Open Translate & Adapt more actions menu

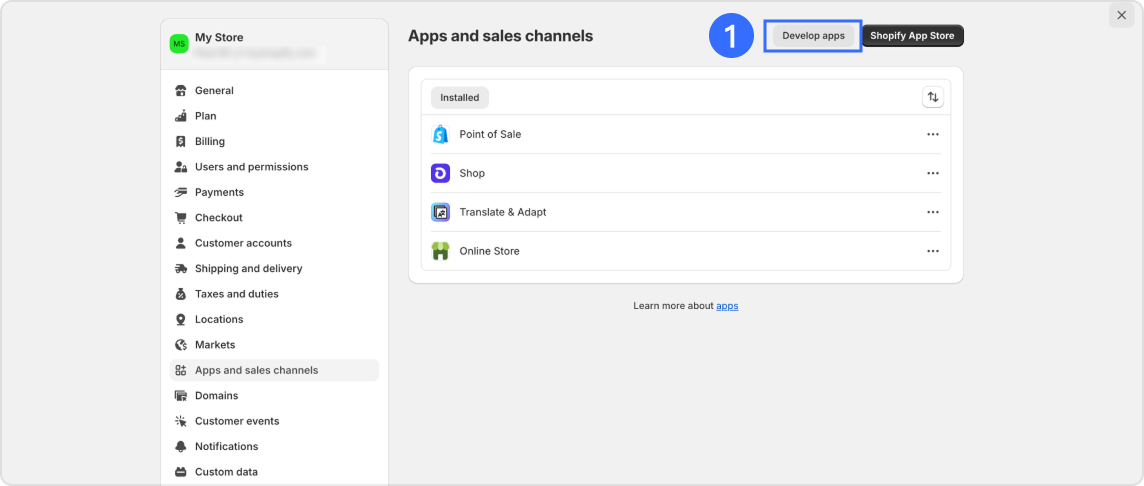(x=932, y=212)
